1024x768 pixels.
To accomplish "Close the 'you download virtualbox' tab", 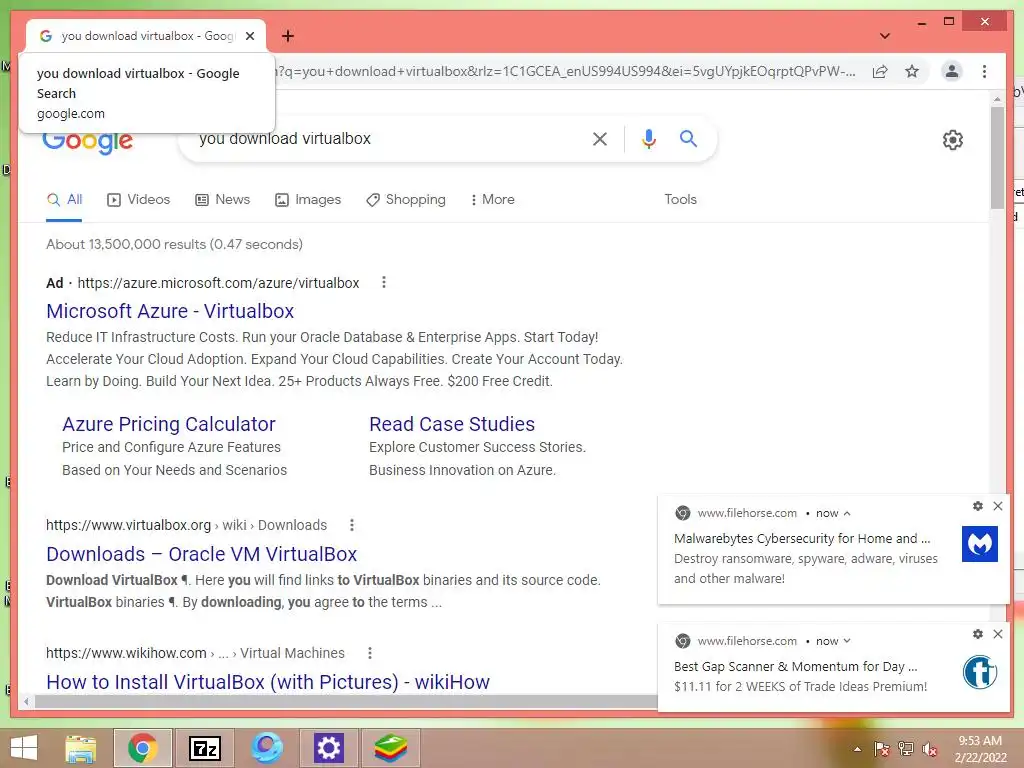I will coord(250,36).
